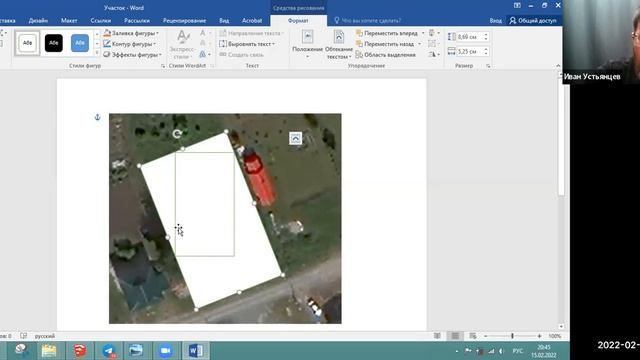Open WordArt text effects dropdown
The width and height of the screenshot is (640, 360).
pyautogui.click(x=205, y=54)
